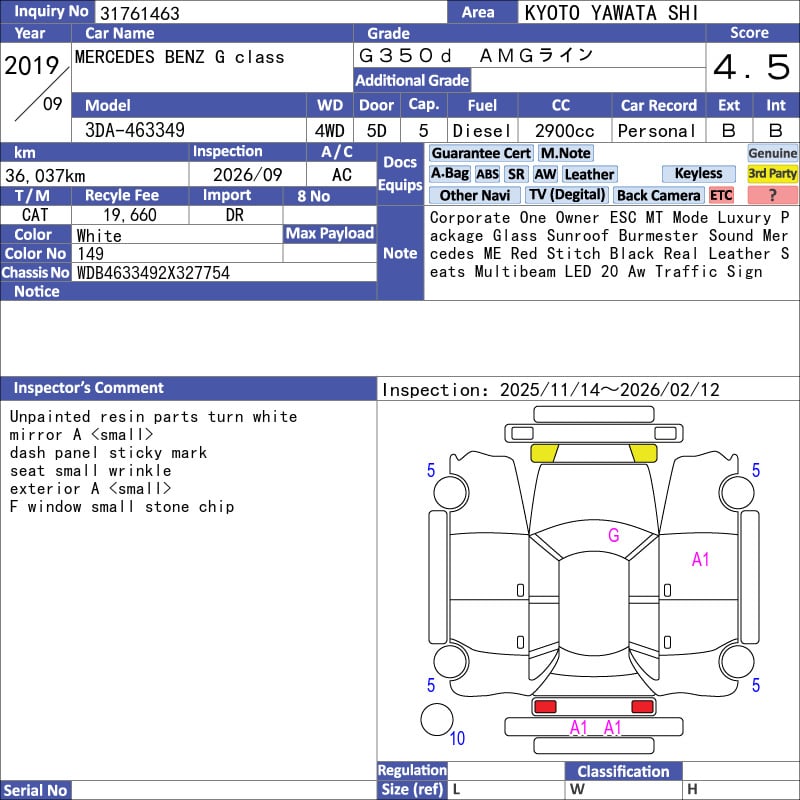Select the yellow 3rd Party legend swatch

click(772, 174)
